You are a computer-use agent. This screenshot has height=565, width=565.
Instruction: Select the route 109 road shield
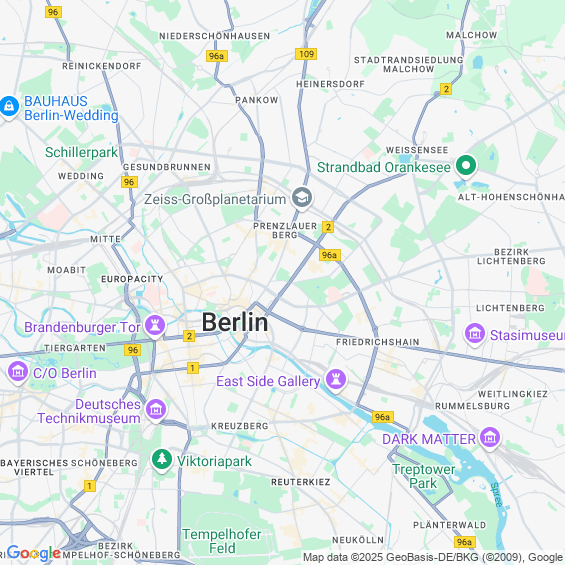(306, 54)
